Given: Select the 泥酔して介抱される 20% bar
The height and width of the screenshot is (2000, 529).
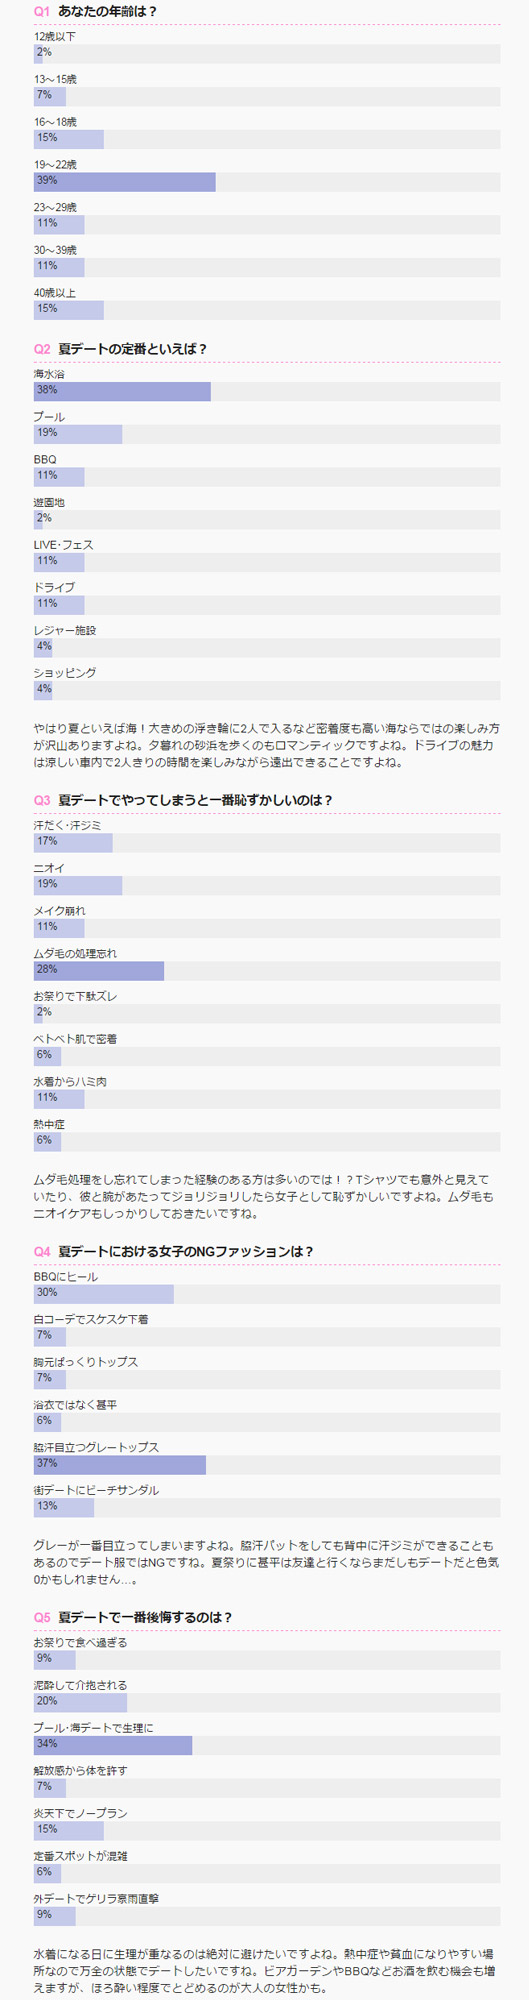Looking at the screenshot, I should click(x=267, y=1700).
